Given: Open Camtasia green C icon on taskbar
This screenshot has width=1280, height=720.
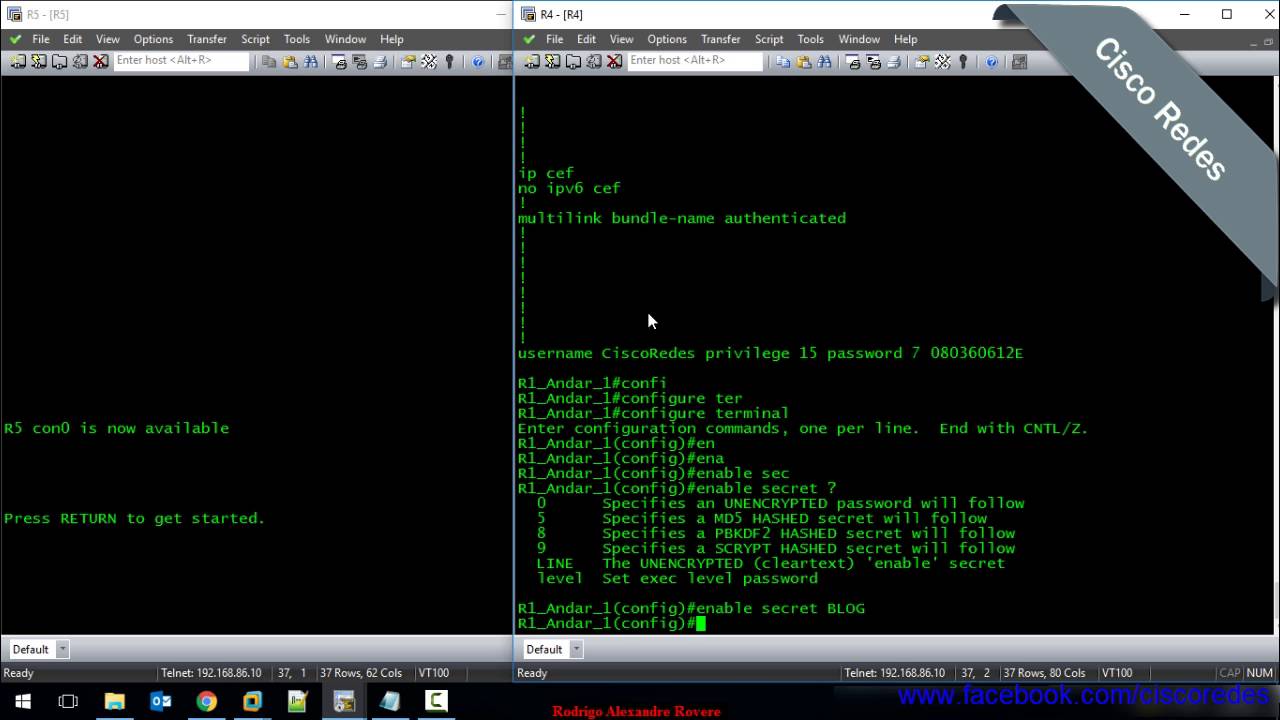Looking at the screenshot, I should (x=436, y=701).
